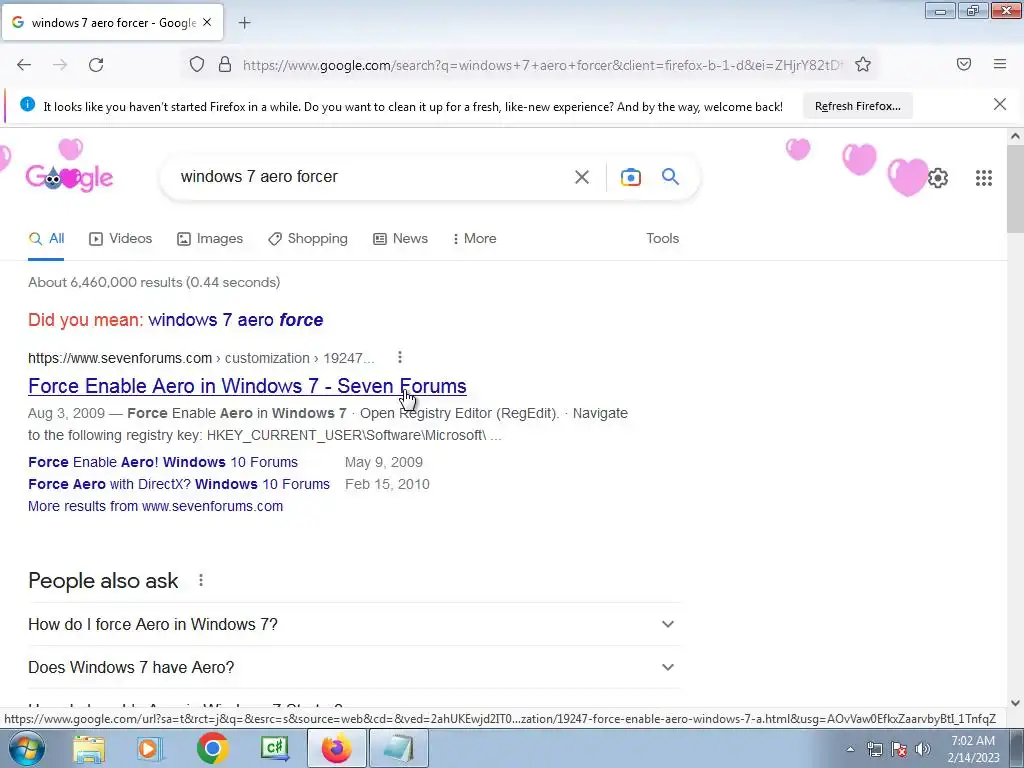Screen dimensions: 1024x768
Task: Clear the search query text
Action: pos(581,177)
